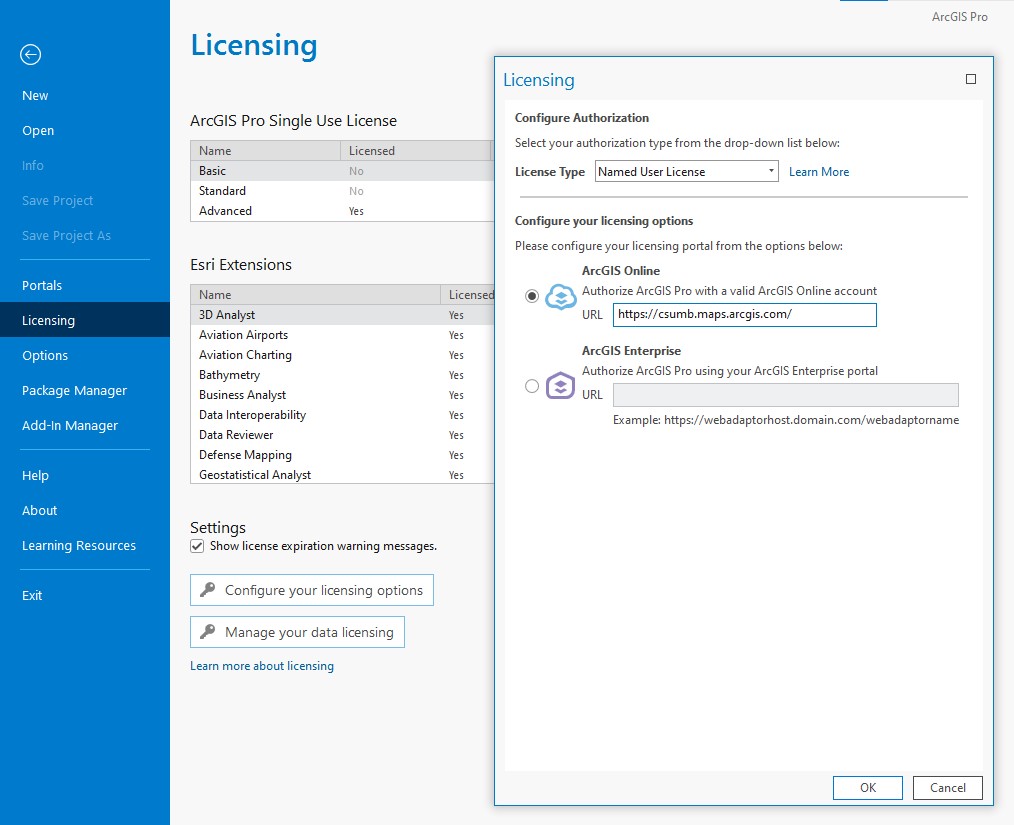Select Learning Resources in the sidebar
Screen dimensions: 1014x825
pyautogui.click(x=78, y=545)
